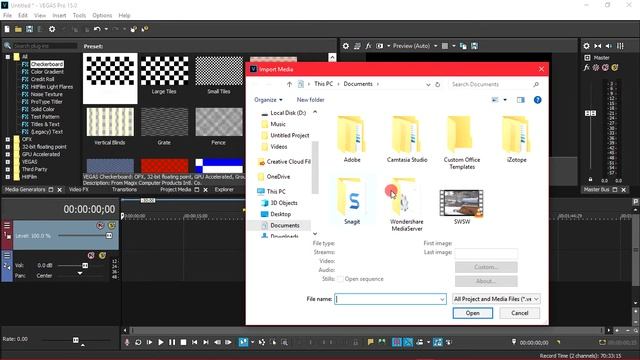Select Documents in breadcrumb path
The width and height of the screenshot is (640, 360).
tap(358, 84)
